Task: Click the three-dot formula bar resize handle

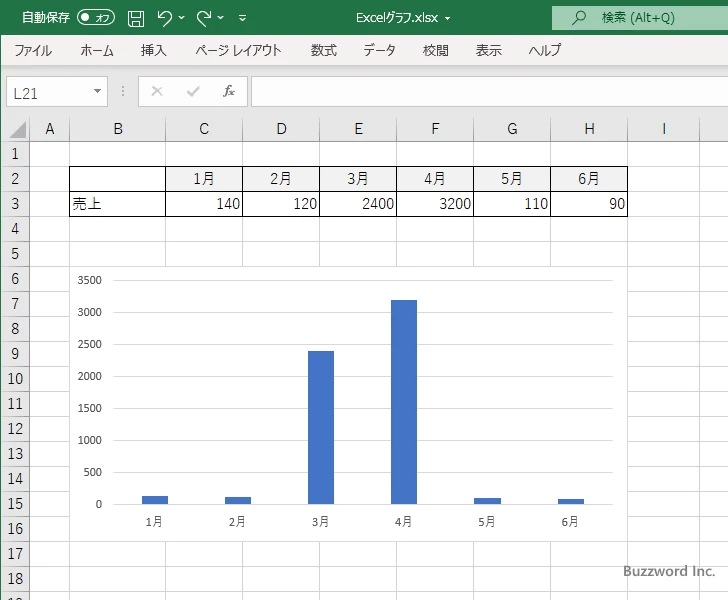Action: [123, 91]
